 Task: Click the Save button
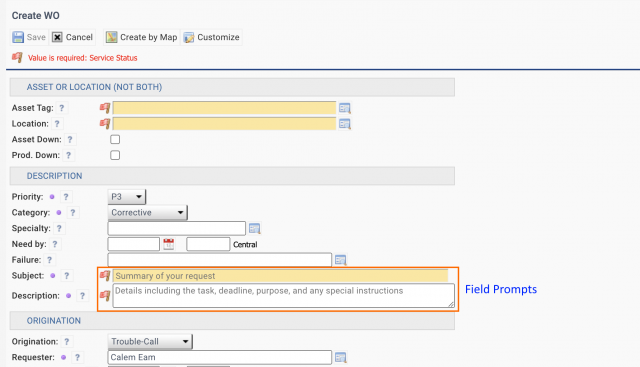point(29,37)
